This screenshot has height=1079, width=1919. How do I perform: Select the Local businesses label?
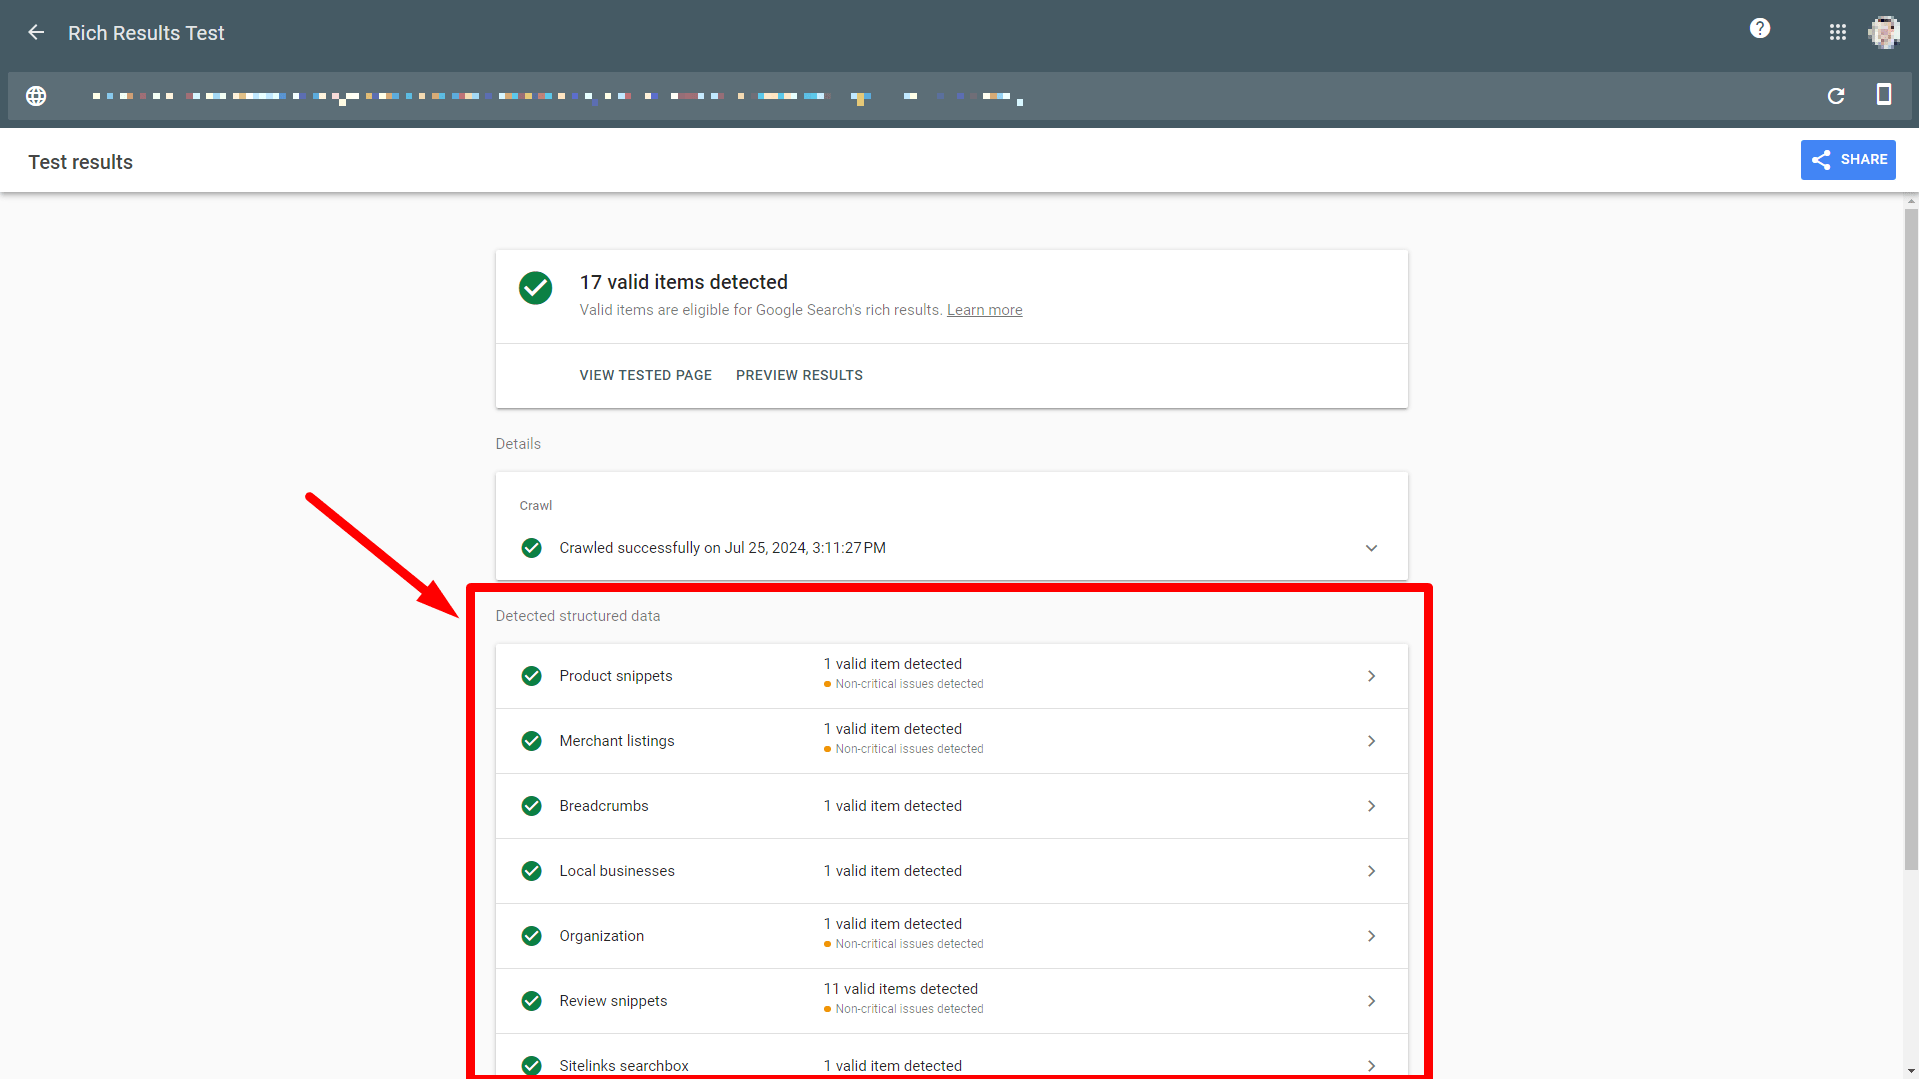coord(617,871)
